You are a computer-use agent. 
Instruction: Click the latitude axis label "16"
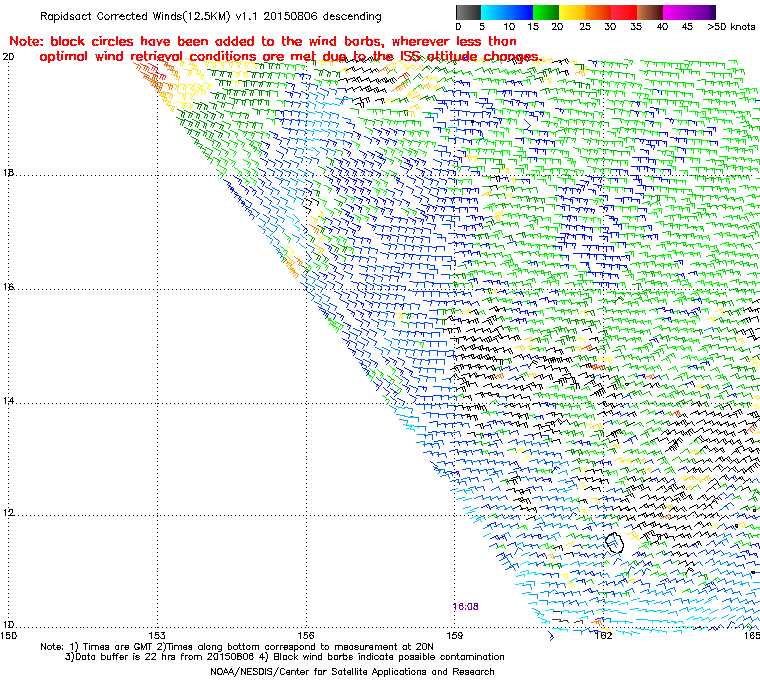pyautogui.click(x=8, y=287)
